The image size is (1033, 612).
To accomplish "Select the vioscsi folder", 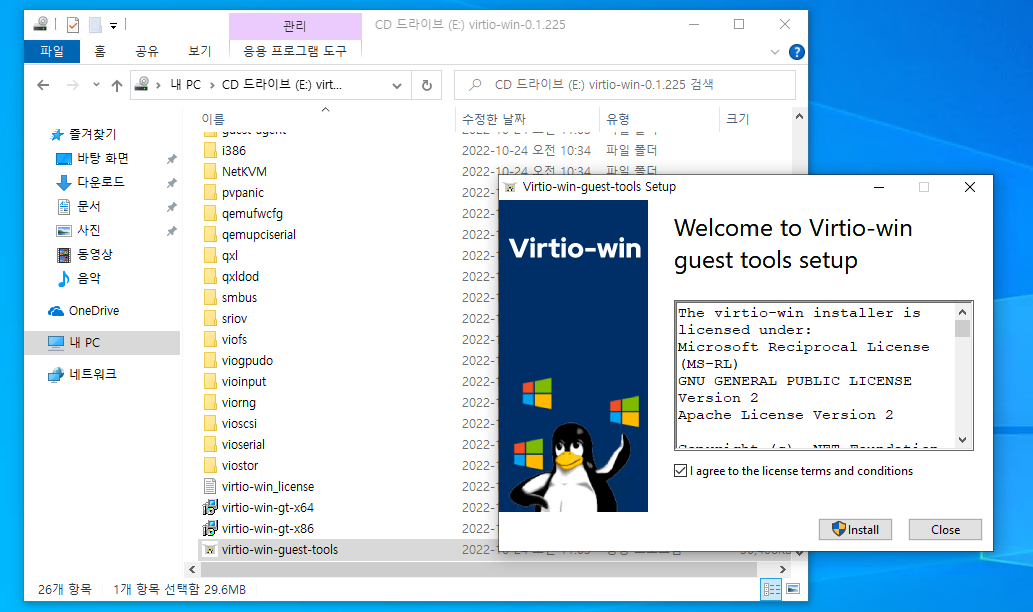I will 239,424.
